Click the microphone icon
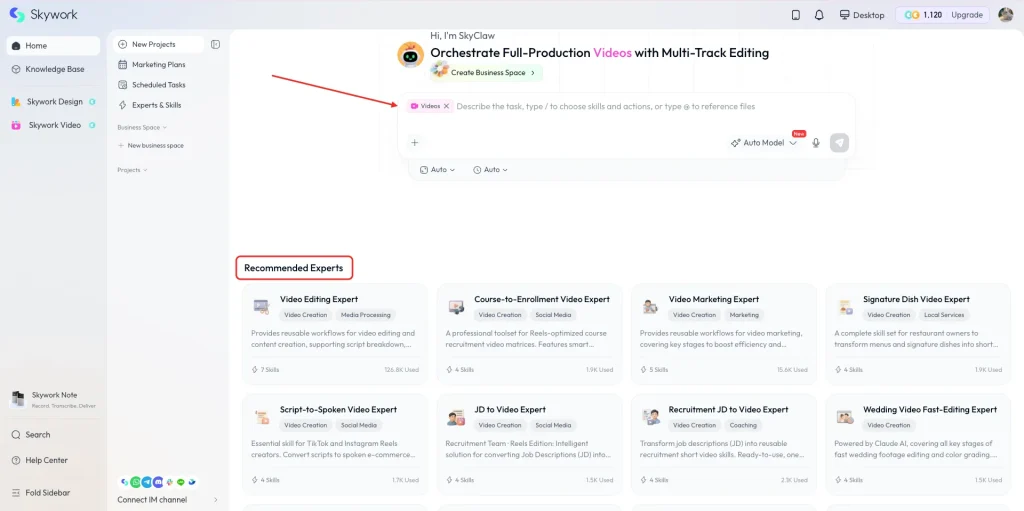Image resolution: width=1024 pixels, height=511 pixels. click(x=816, y=142)
